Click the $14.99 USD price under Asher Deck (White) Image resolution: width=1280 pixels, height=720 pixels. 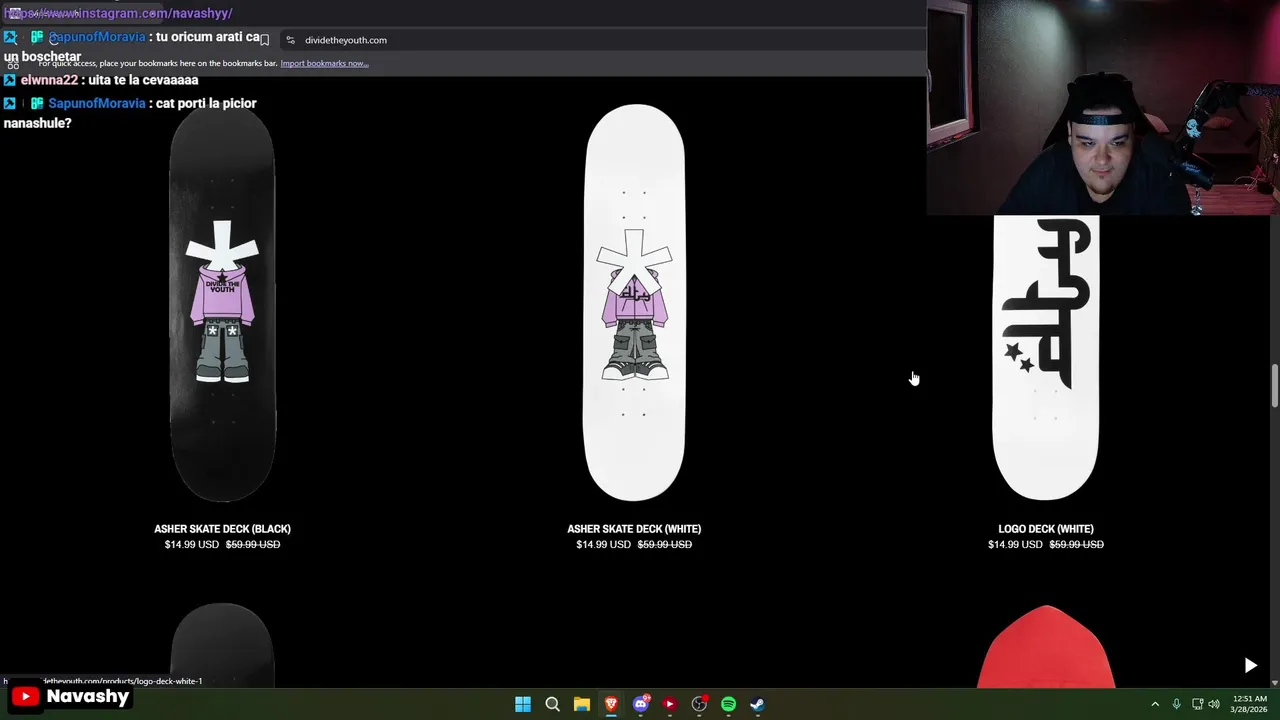(x=603, y=545)
